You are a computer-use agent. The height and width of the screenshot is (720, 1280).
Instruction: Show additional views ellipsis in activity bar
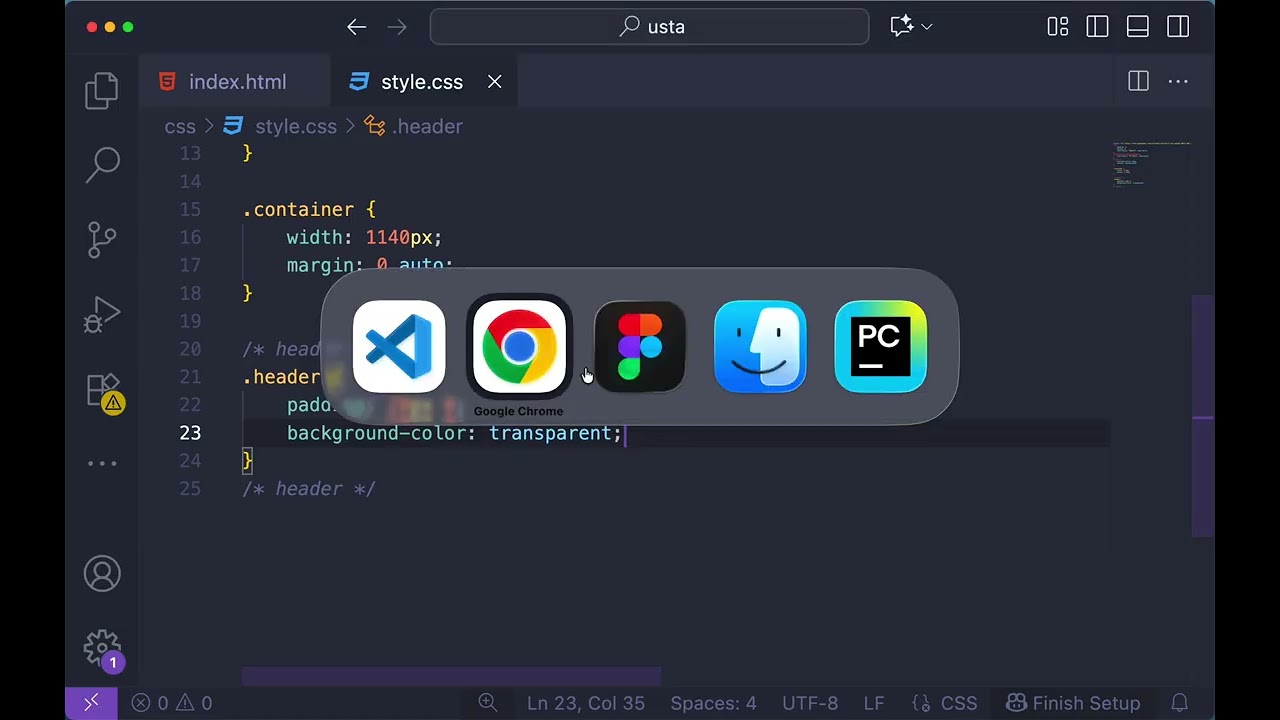pyautogui.click(x=102, y=463)
